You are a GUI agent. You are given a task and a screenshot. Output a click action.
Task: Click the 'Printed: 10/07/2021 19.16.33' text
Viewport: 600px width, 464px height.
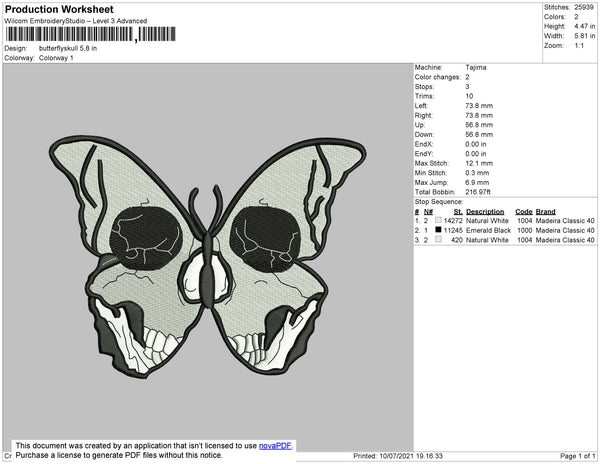tap(398, 456)
